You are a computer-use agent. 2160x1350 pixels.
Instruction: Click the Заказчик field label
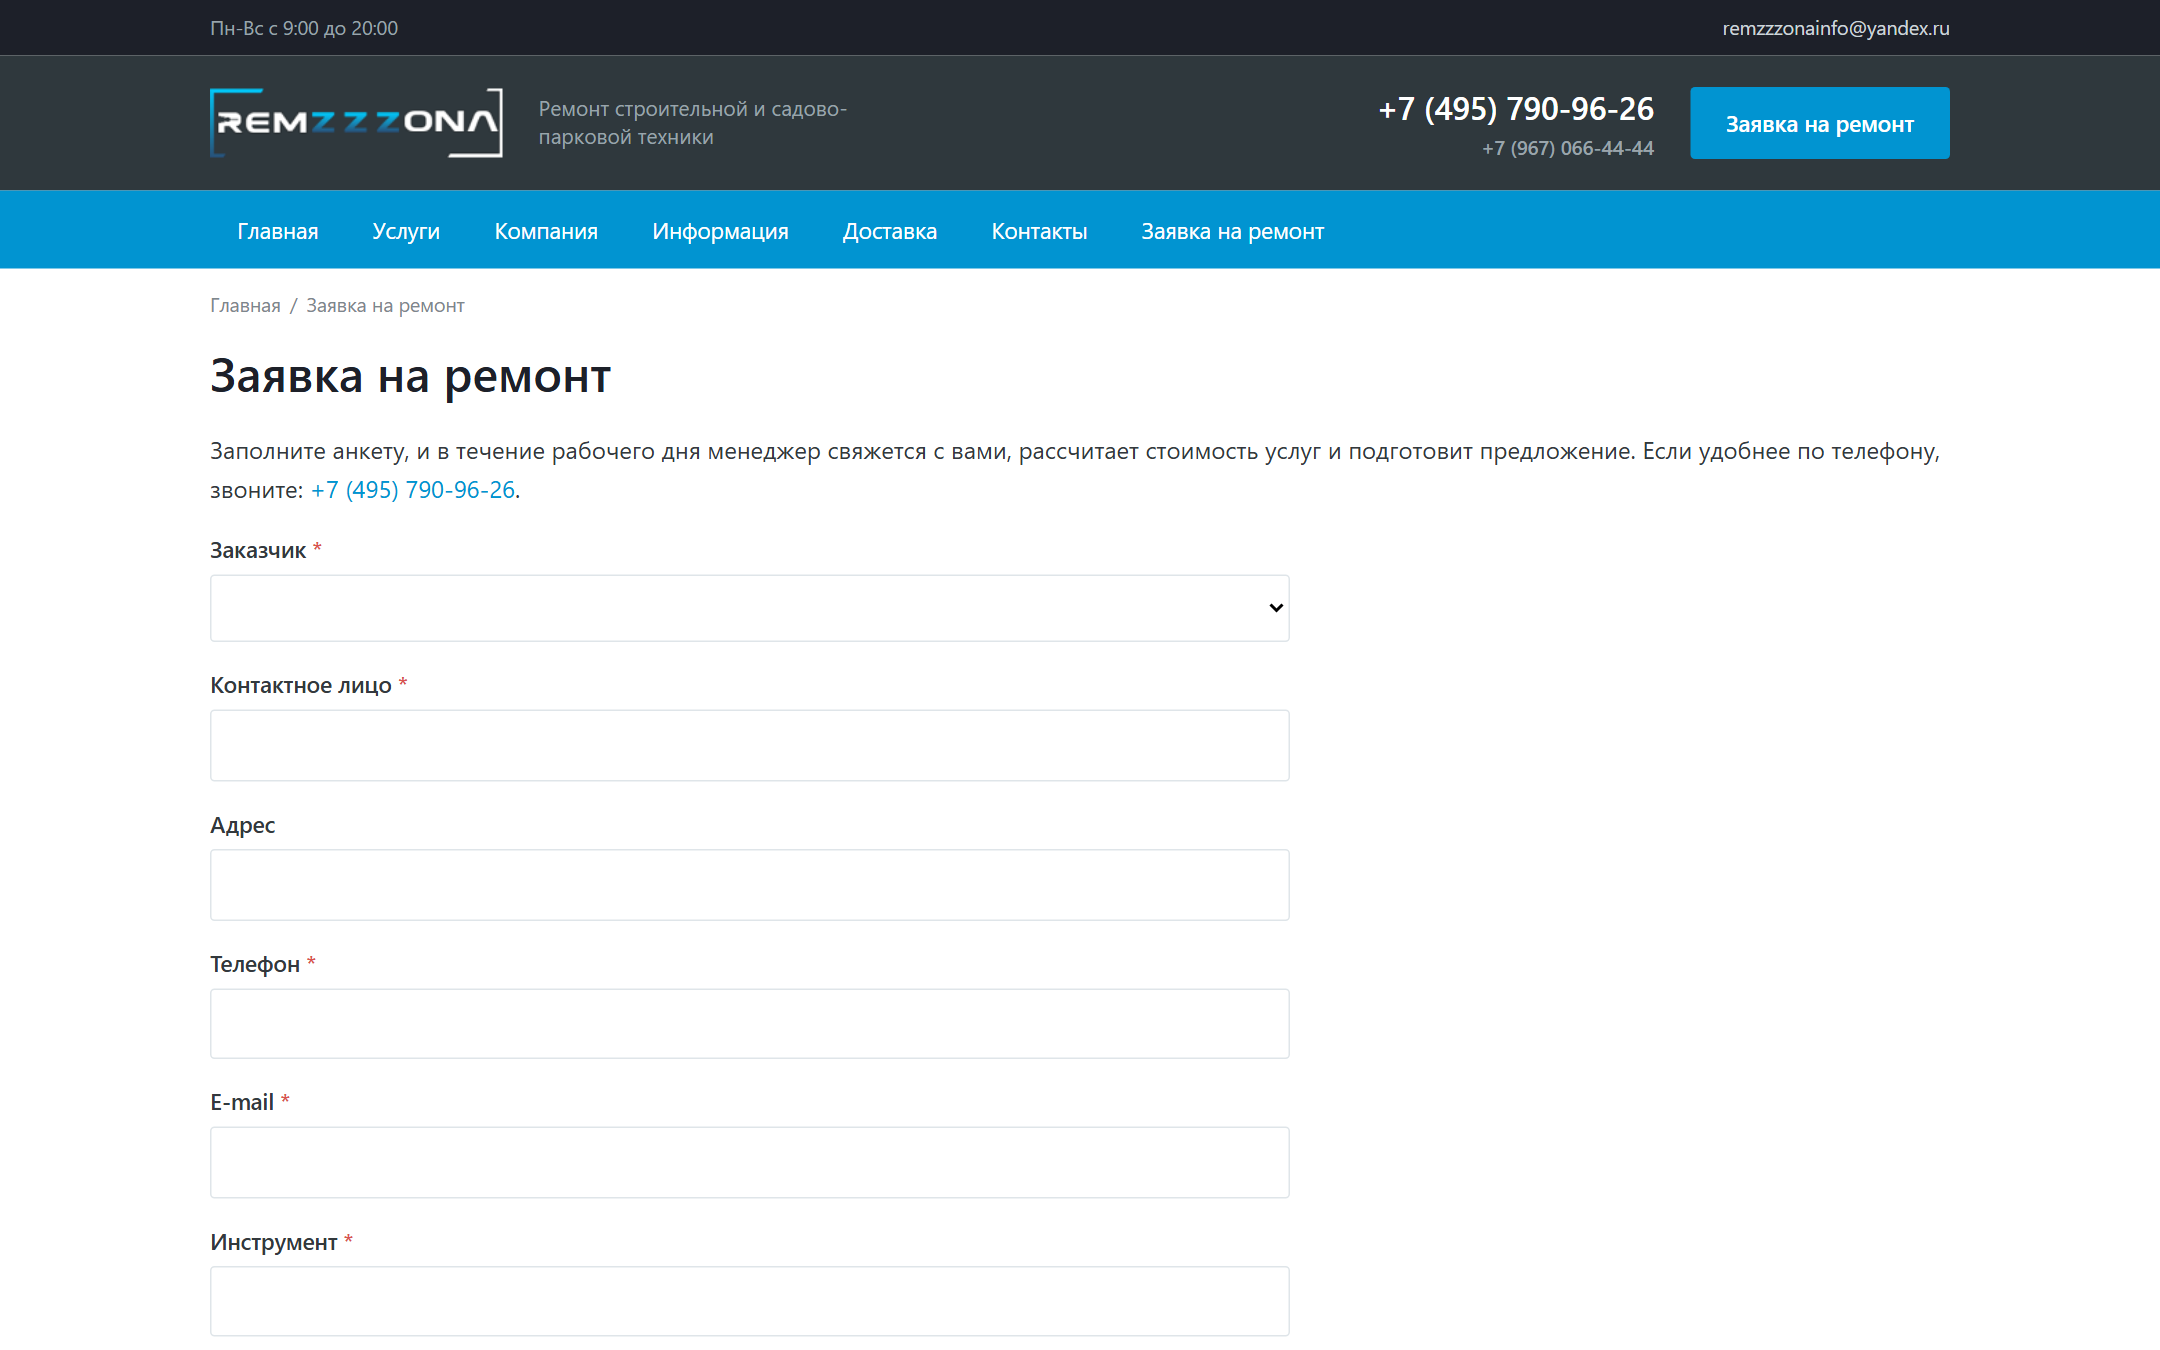click(x=258, y=550)
